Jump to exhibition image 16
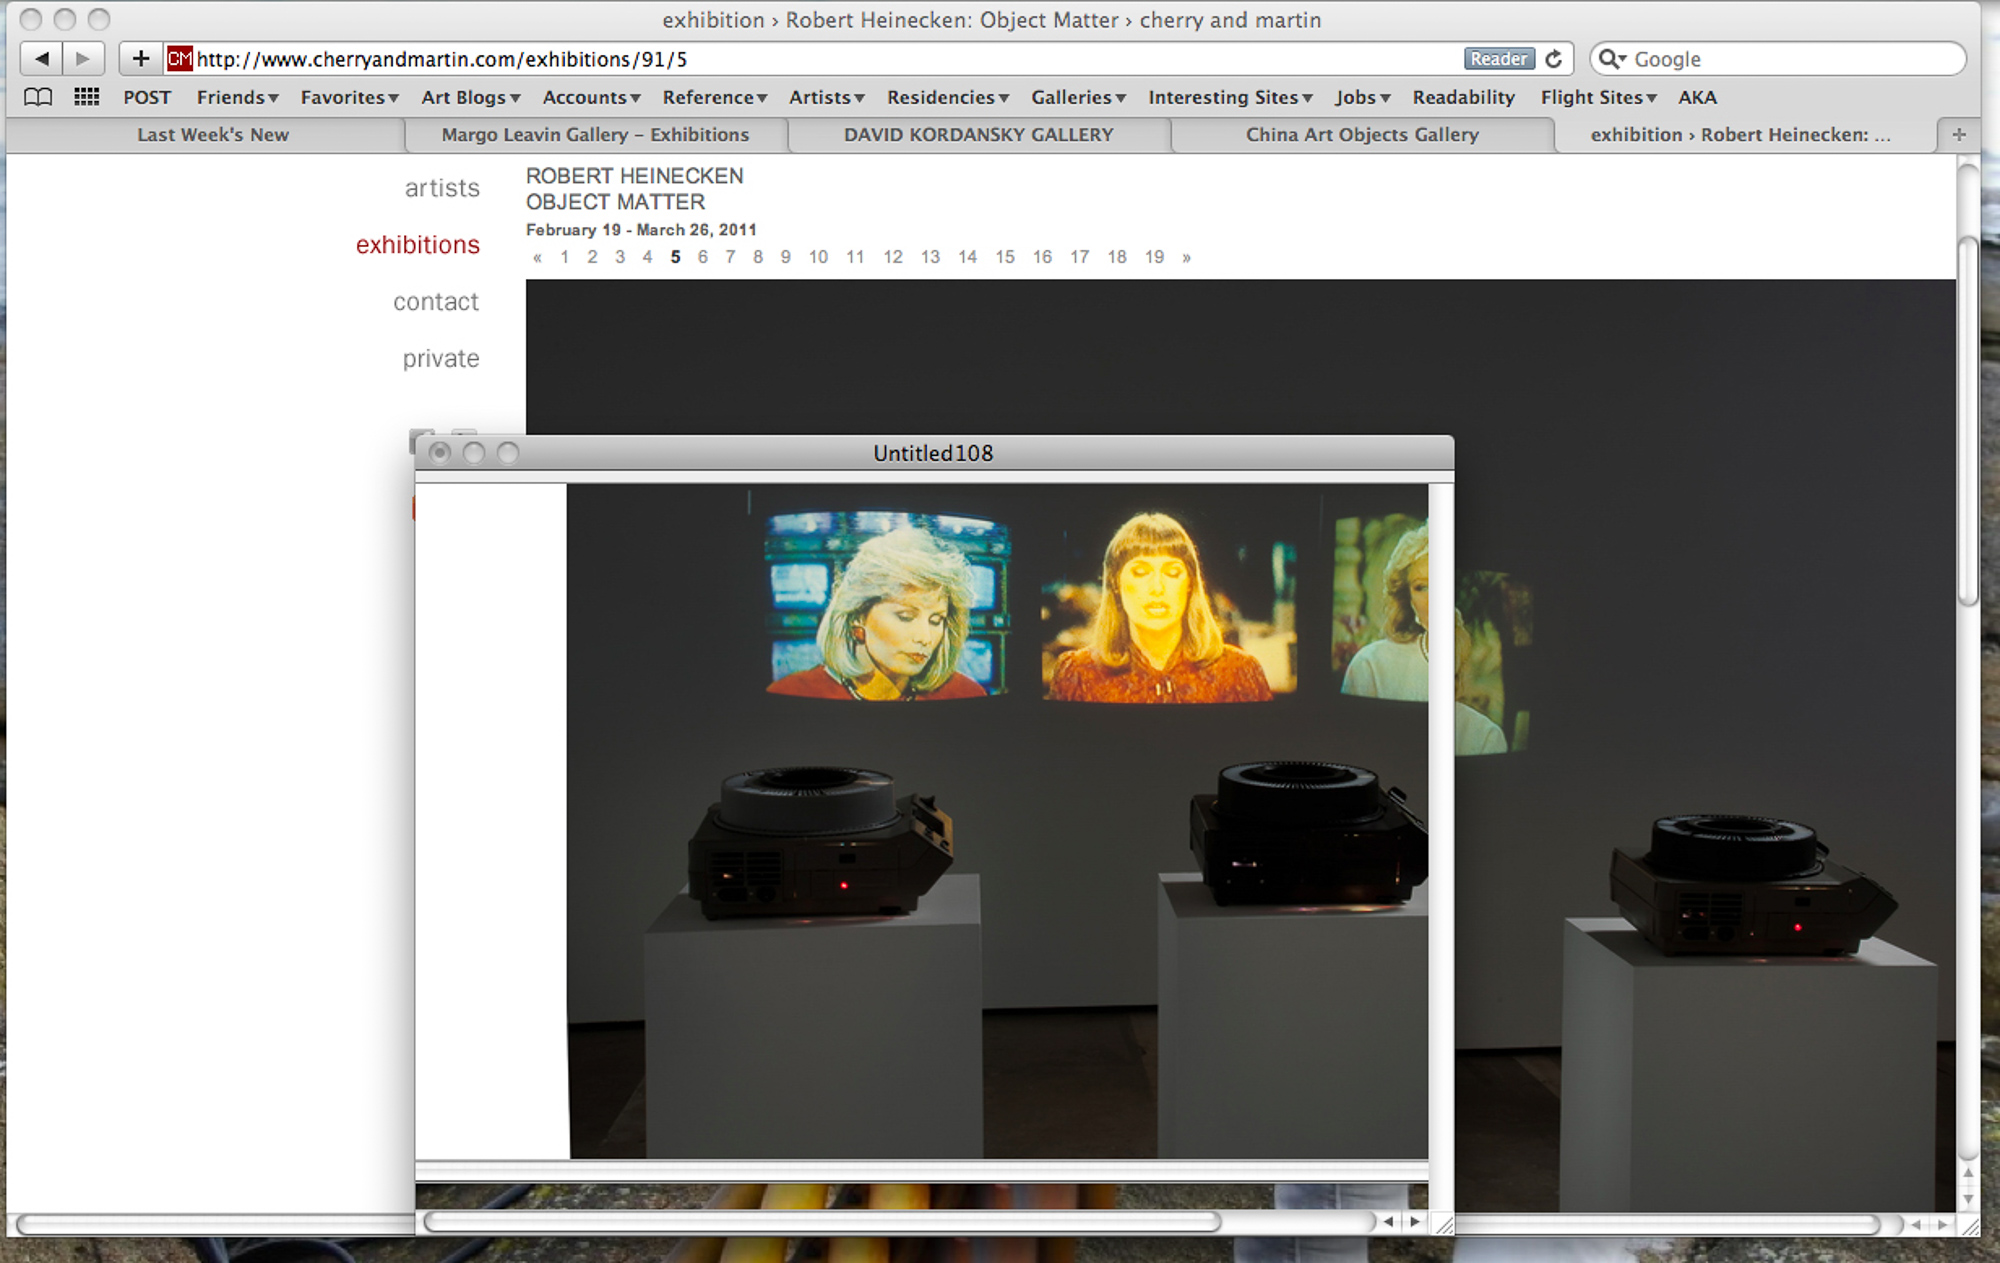Screen dimensions: 2000x1263 point(1042,258)
